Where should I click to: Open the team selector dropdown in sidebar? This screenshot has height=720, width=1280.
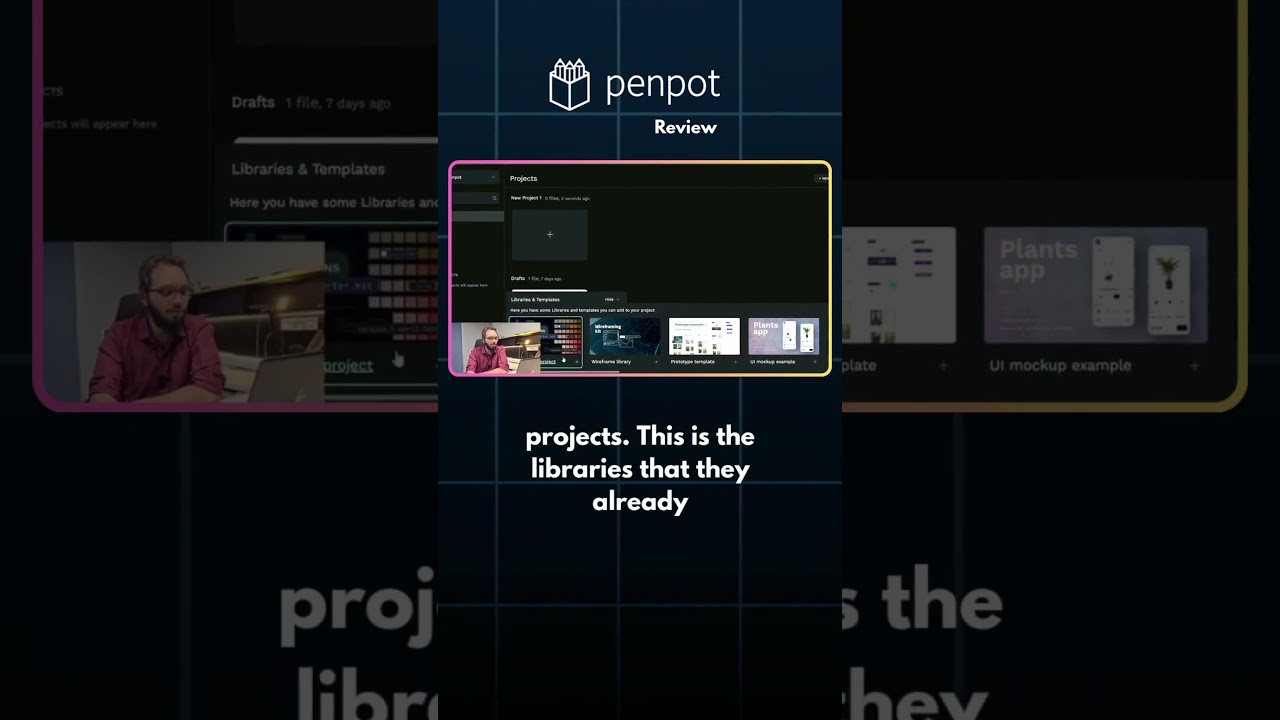476,178
